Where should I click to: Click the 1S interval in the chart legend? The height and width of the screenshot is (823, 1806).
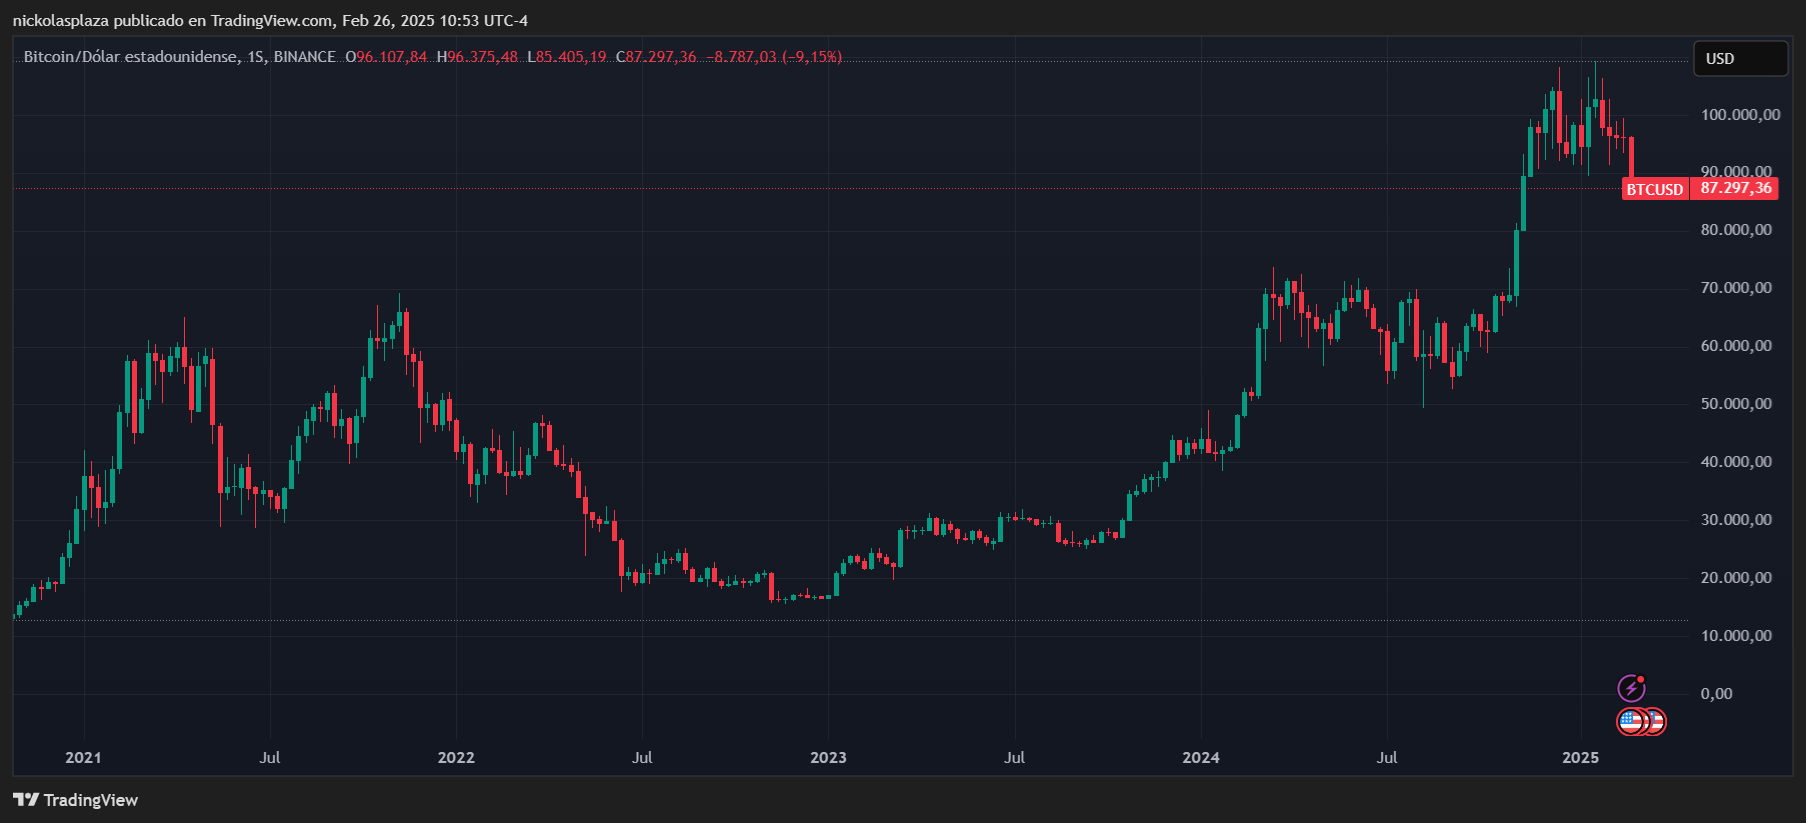[x=256, y=57]
